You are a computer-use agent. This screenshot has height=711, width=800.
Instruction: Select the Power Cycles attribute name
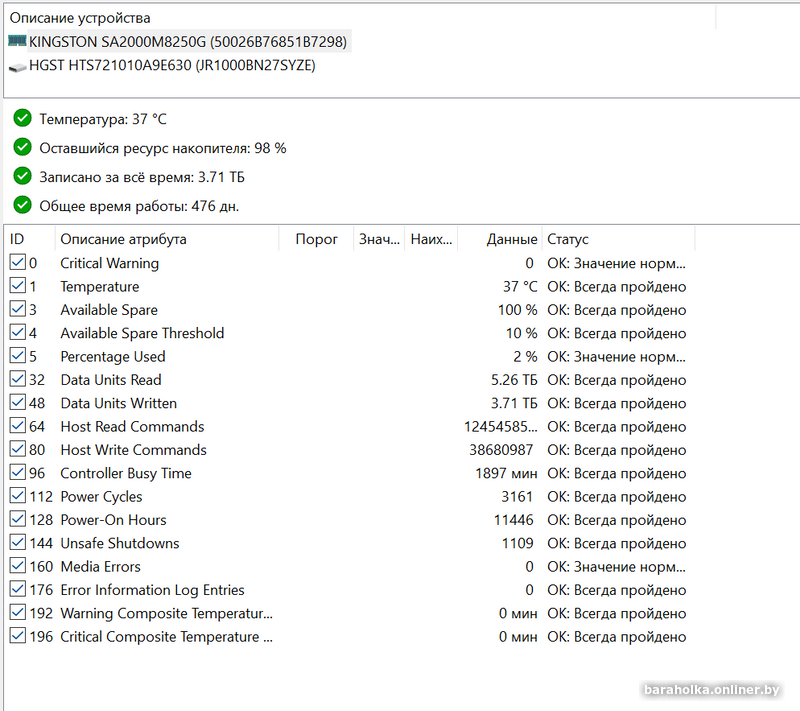click(101, 497)
